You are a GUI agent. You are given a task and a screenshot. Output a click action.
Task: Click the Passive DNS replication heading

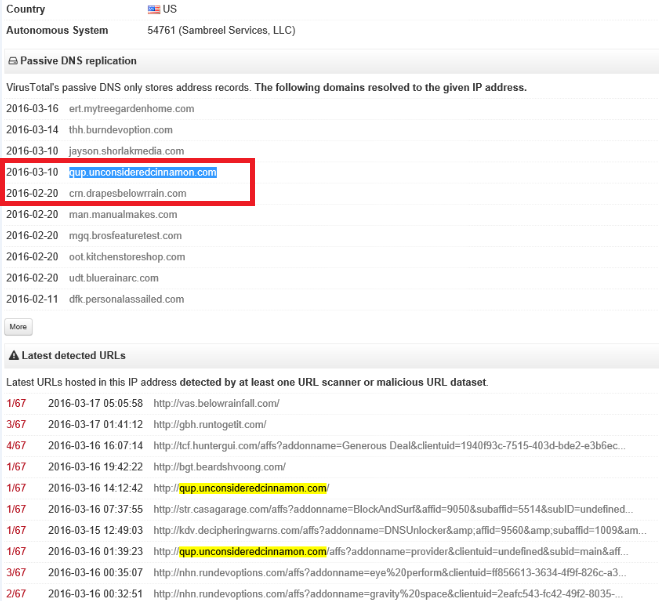coord(79,61)
